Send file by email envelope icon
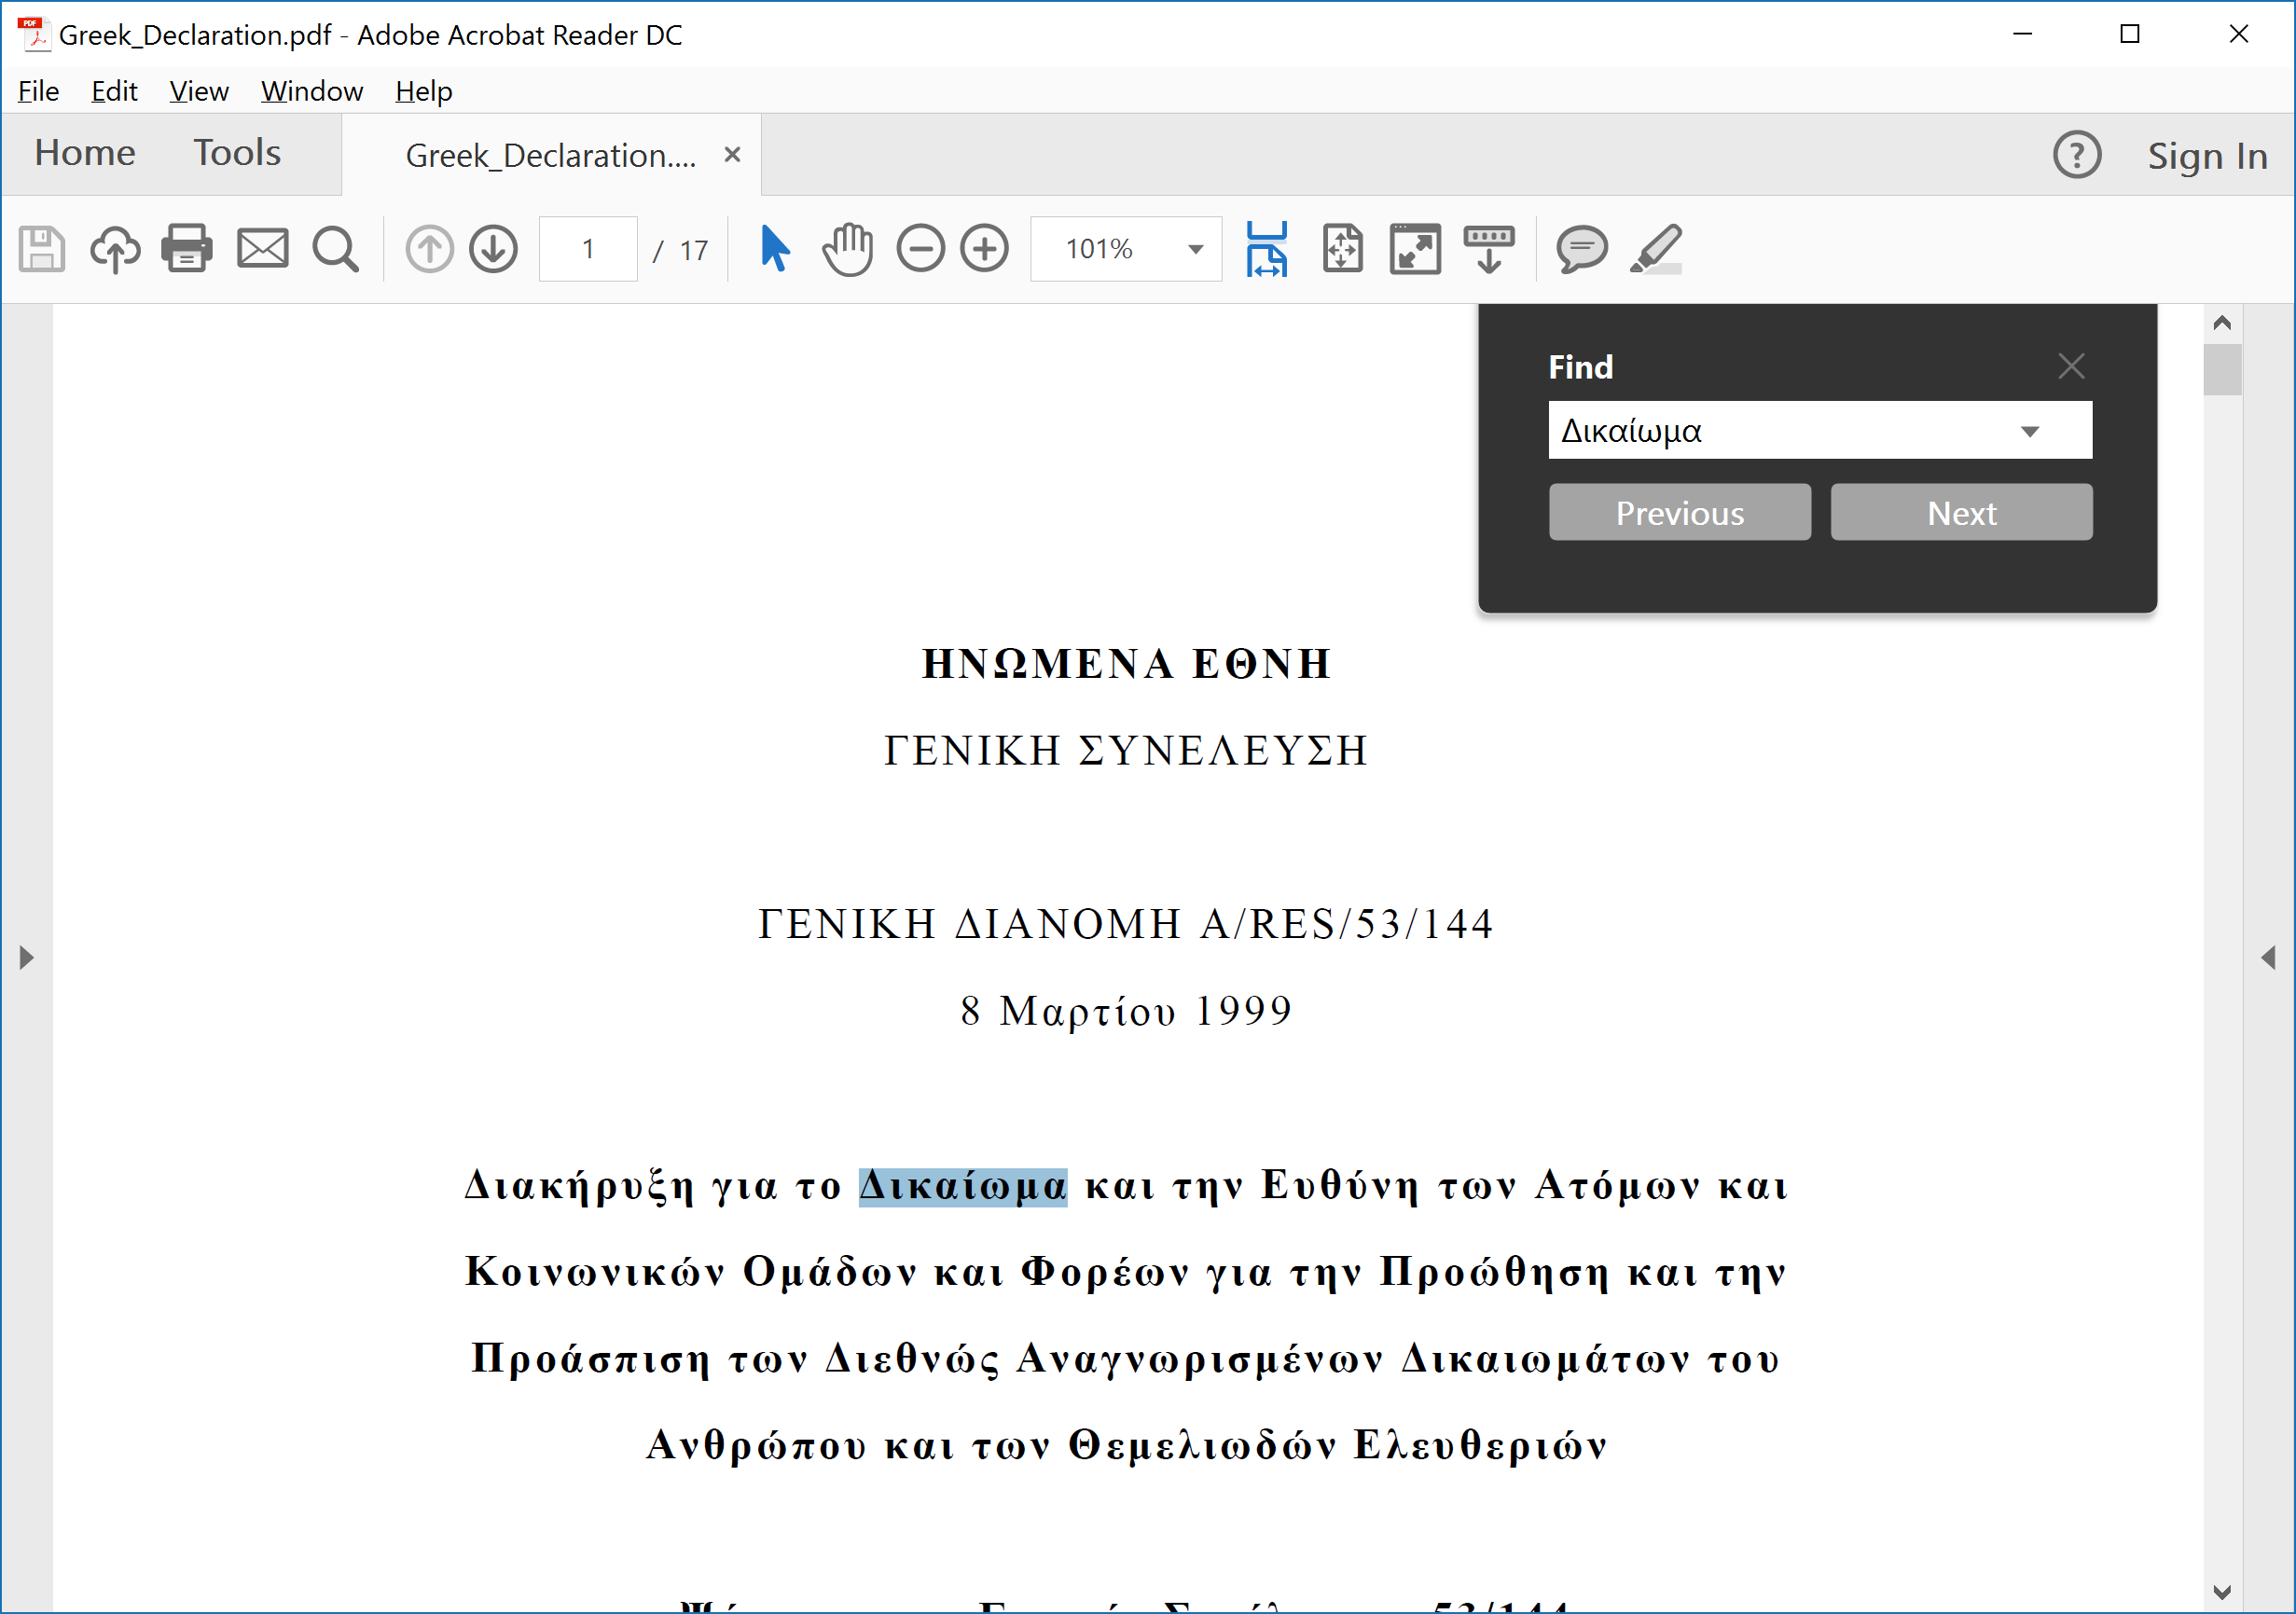This screenshot has width=2296, height=1614. tap(262, 249)
